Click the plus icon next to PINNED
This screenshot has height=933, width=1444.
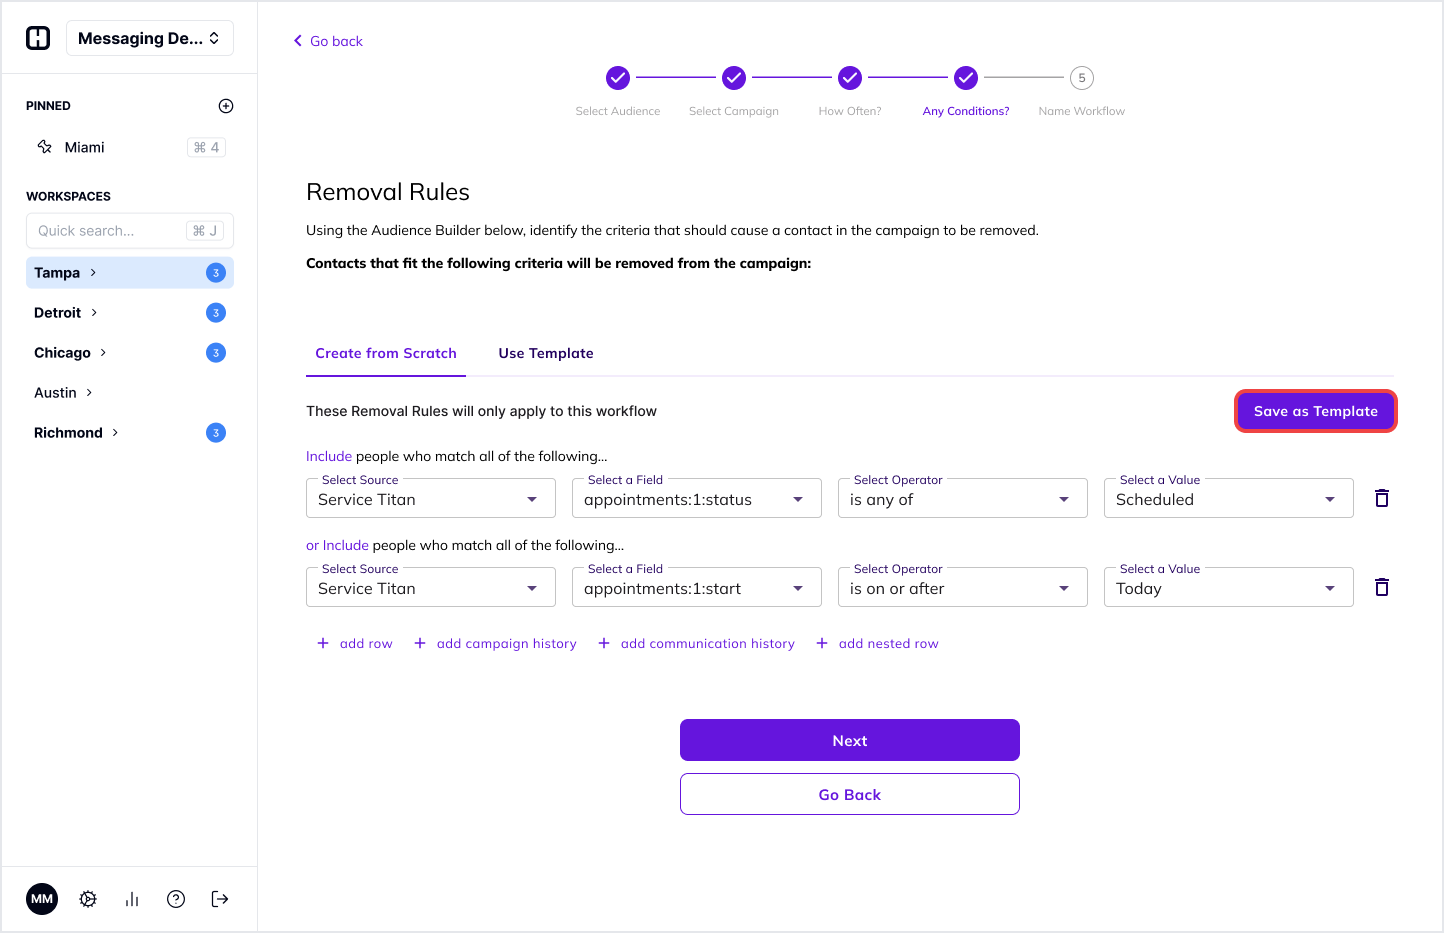tap(225, 105)
